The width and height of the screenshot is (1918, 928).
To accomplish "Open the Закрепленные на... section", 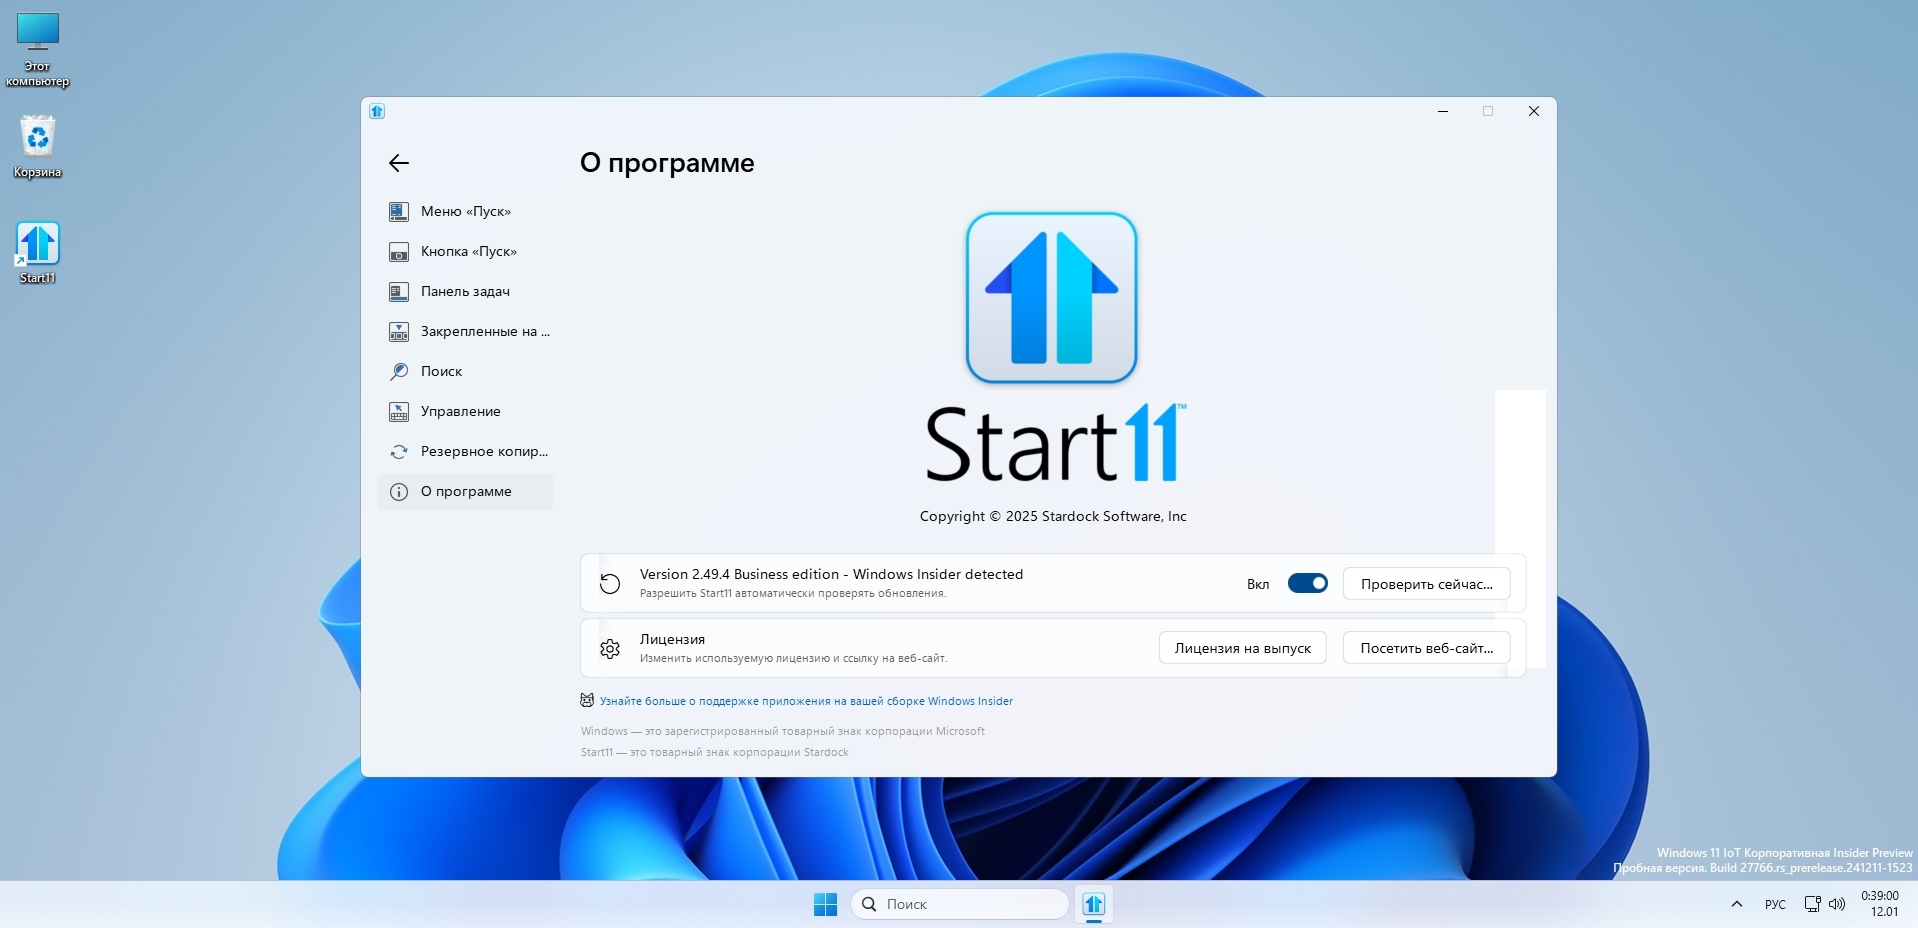I will point(465,331).
